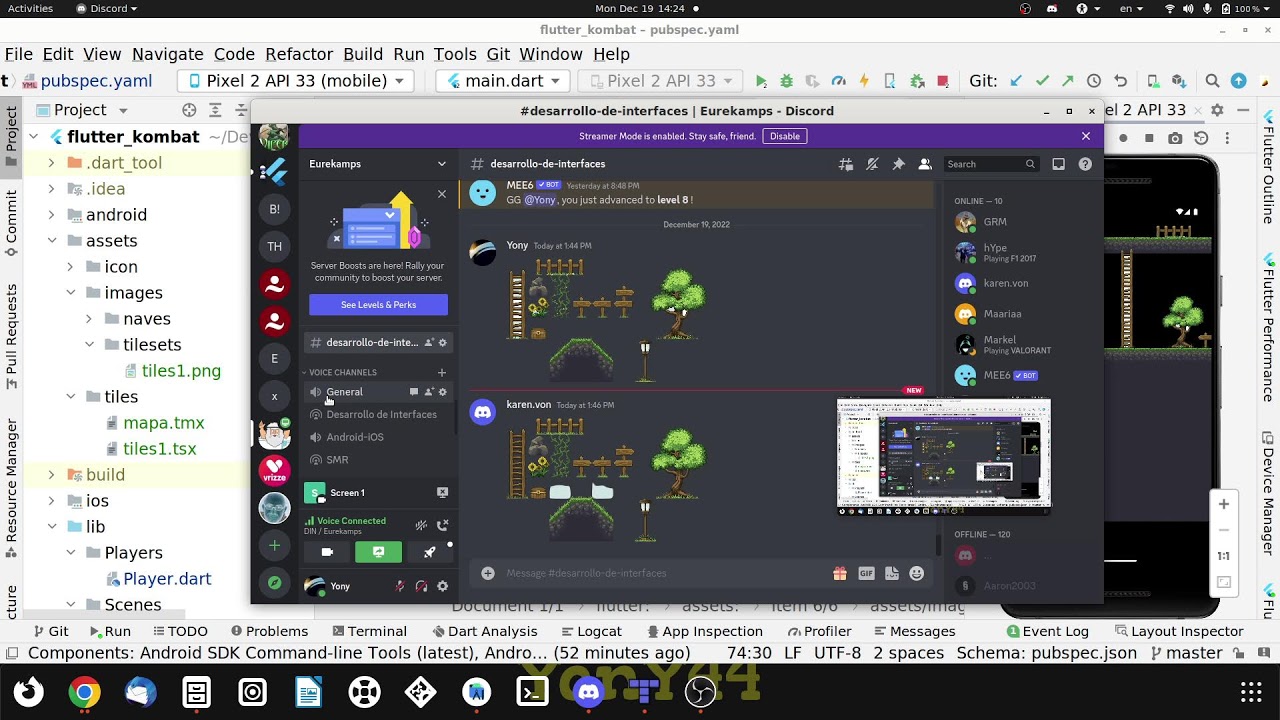Expand the naves folder
1280x720 pixels.
(89, 319)
